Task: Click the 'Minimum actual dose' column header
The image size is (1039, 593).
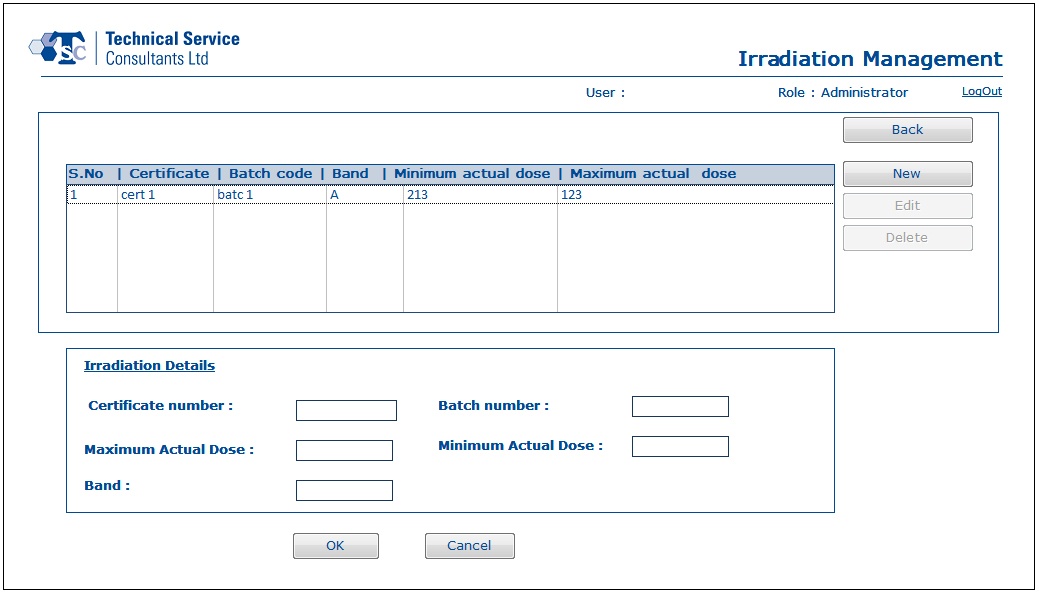Action: 472,174
